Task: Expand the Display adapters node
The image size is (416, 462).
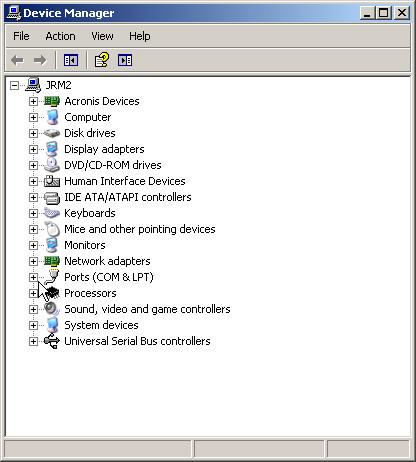Action: tap(33, 149)
